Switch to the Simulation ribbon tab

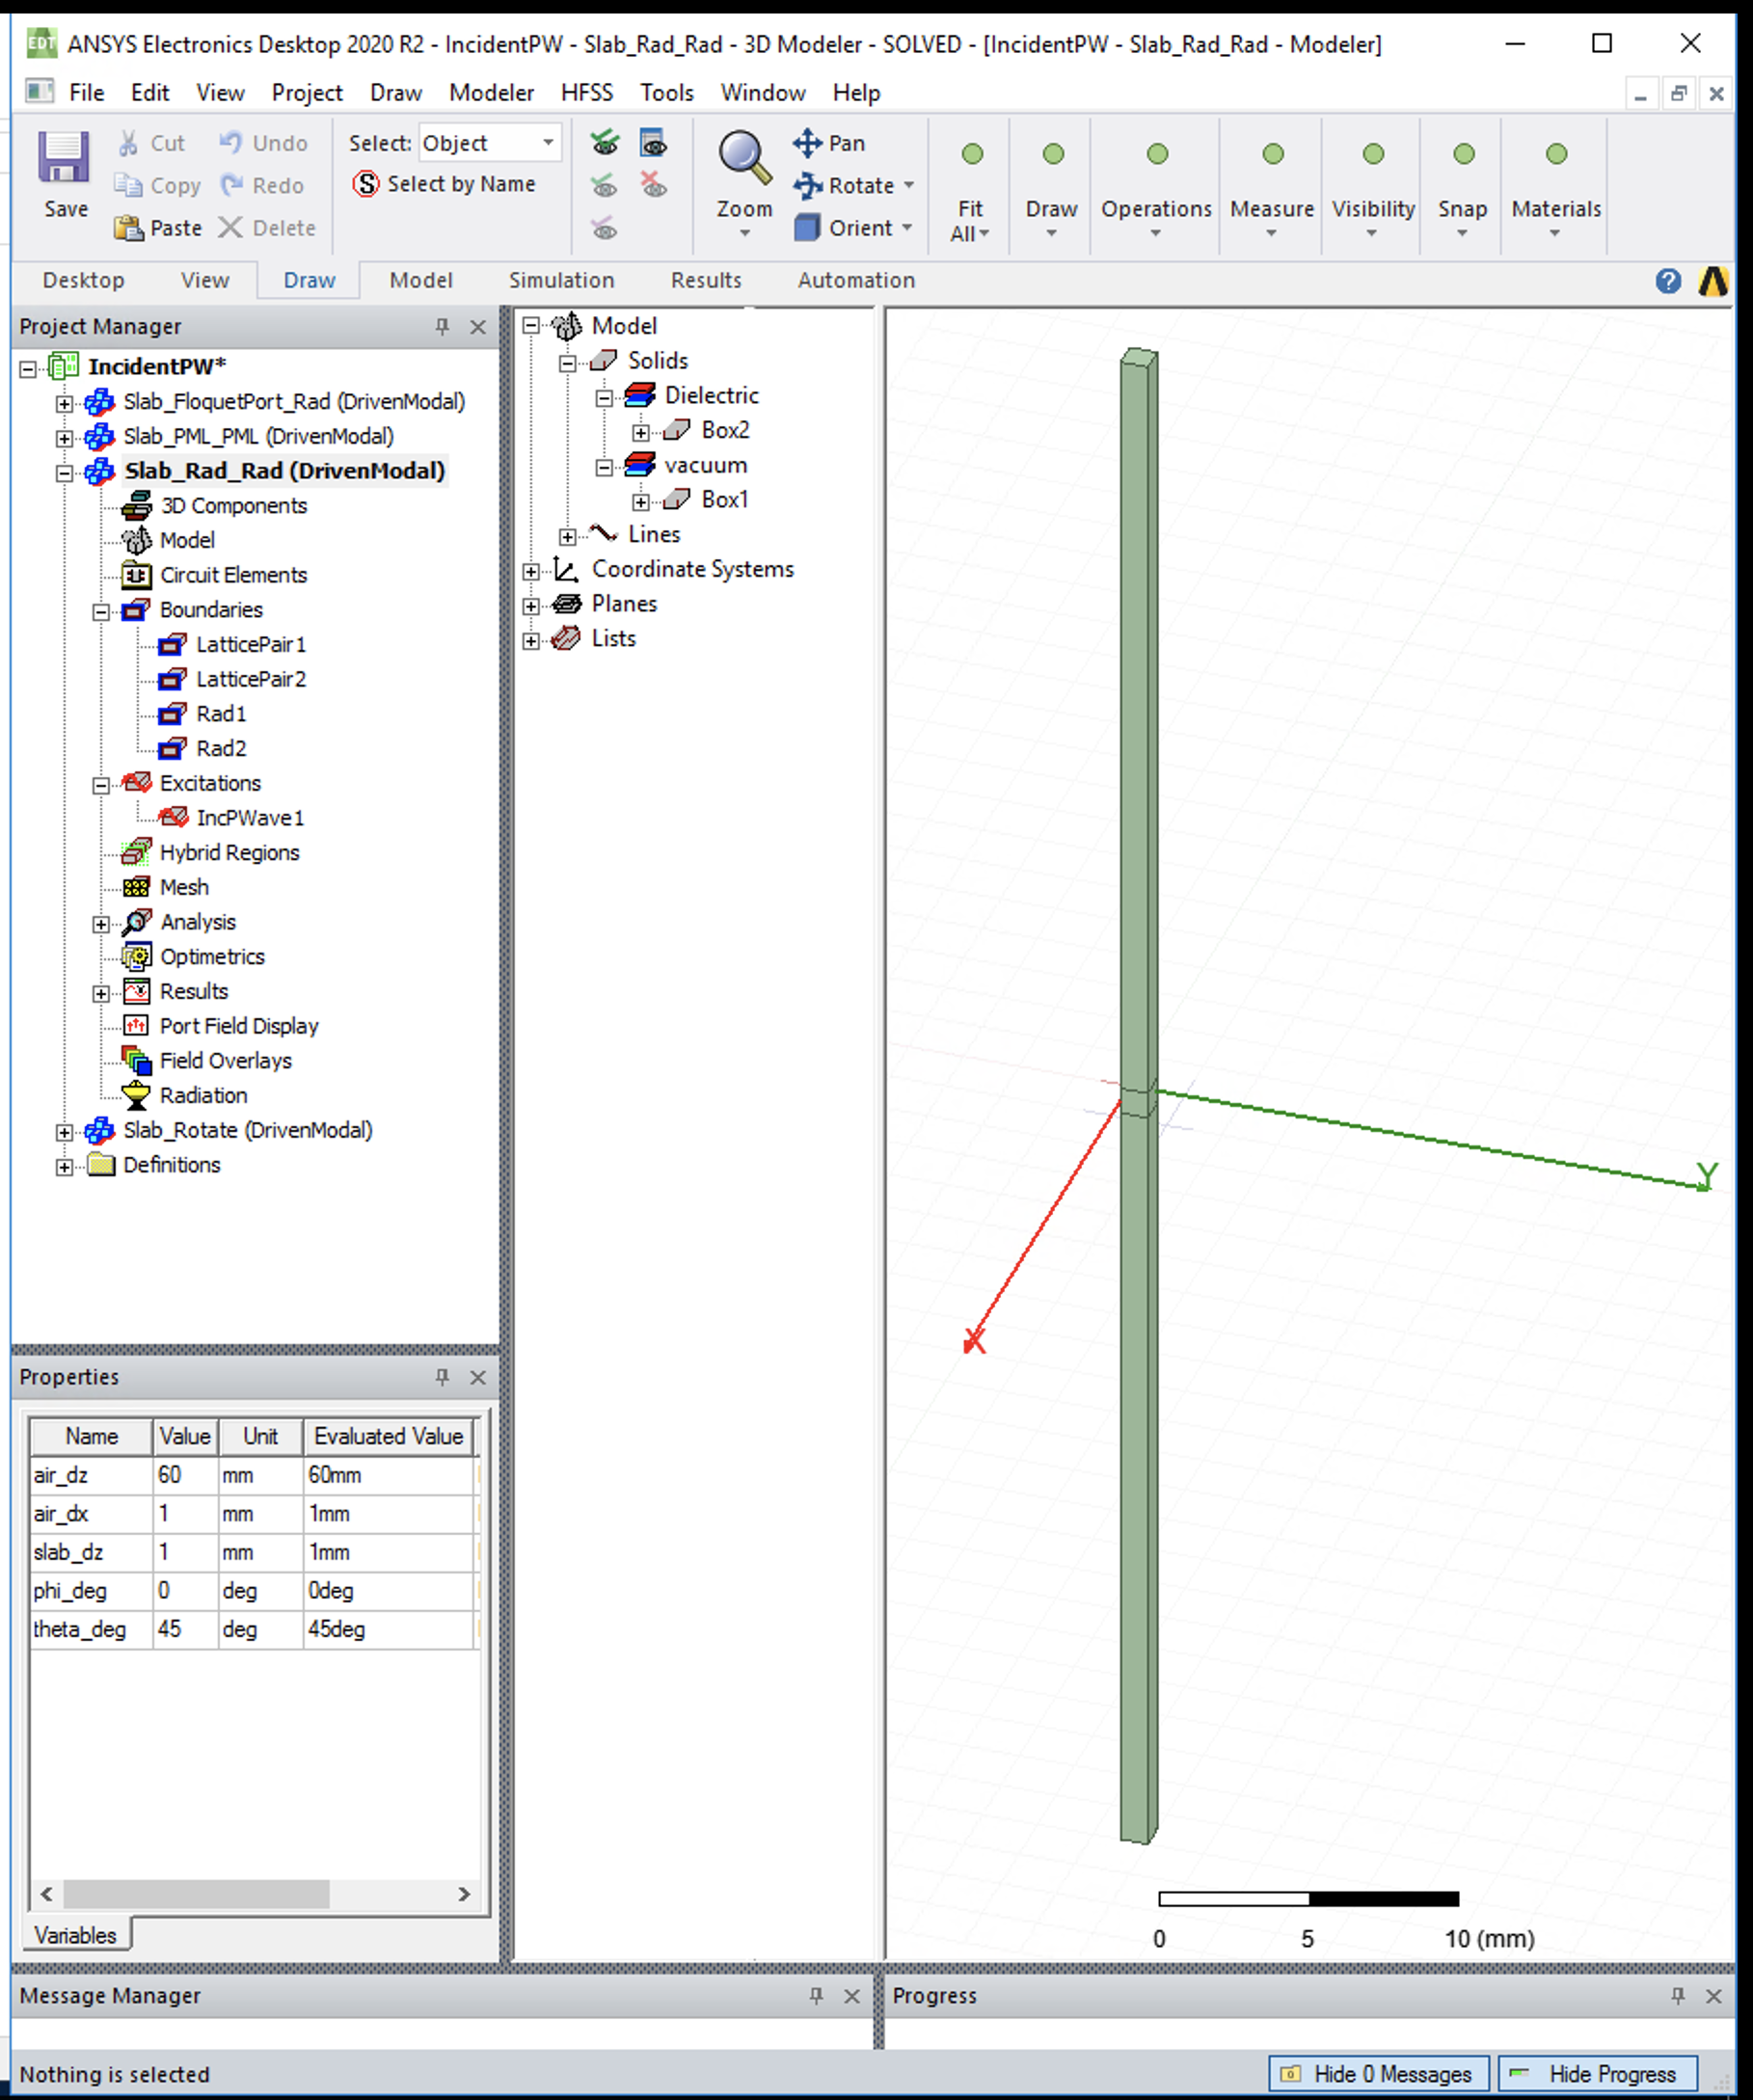561,281
